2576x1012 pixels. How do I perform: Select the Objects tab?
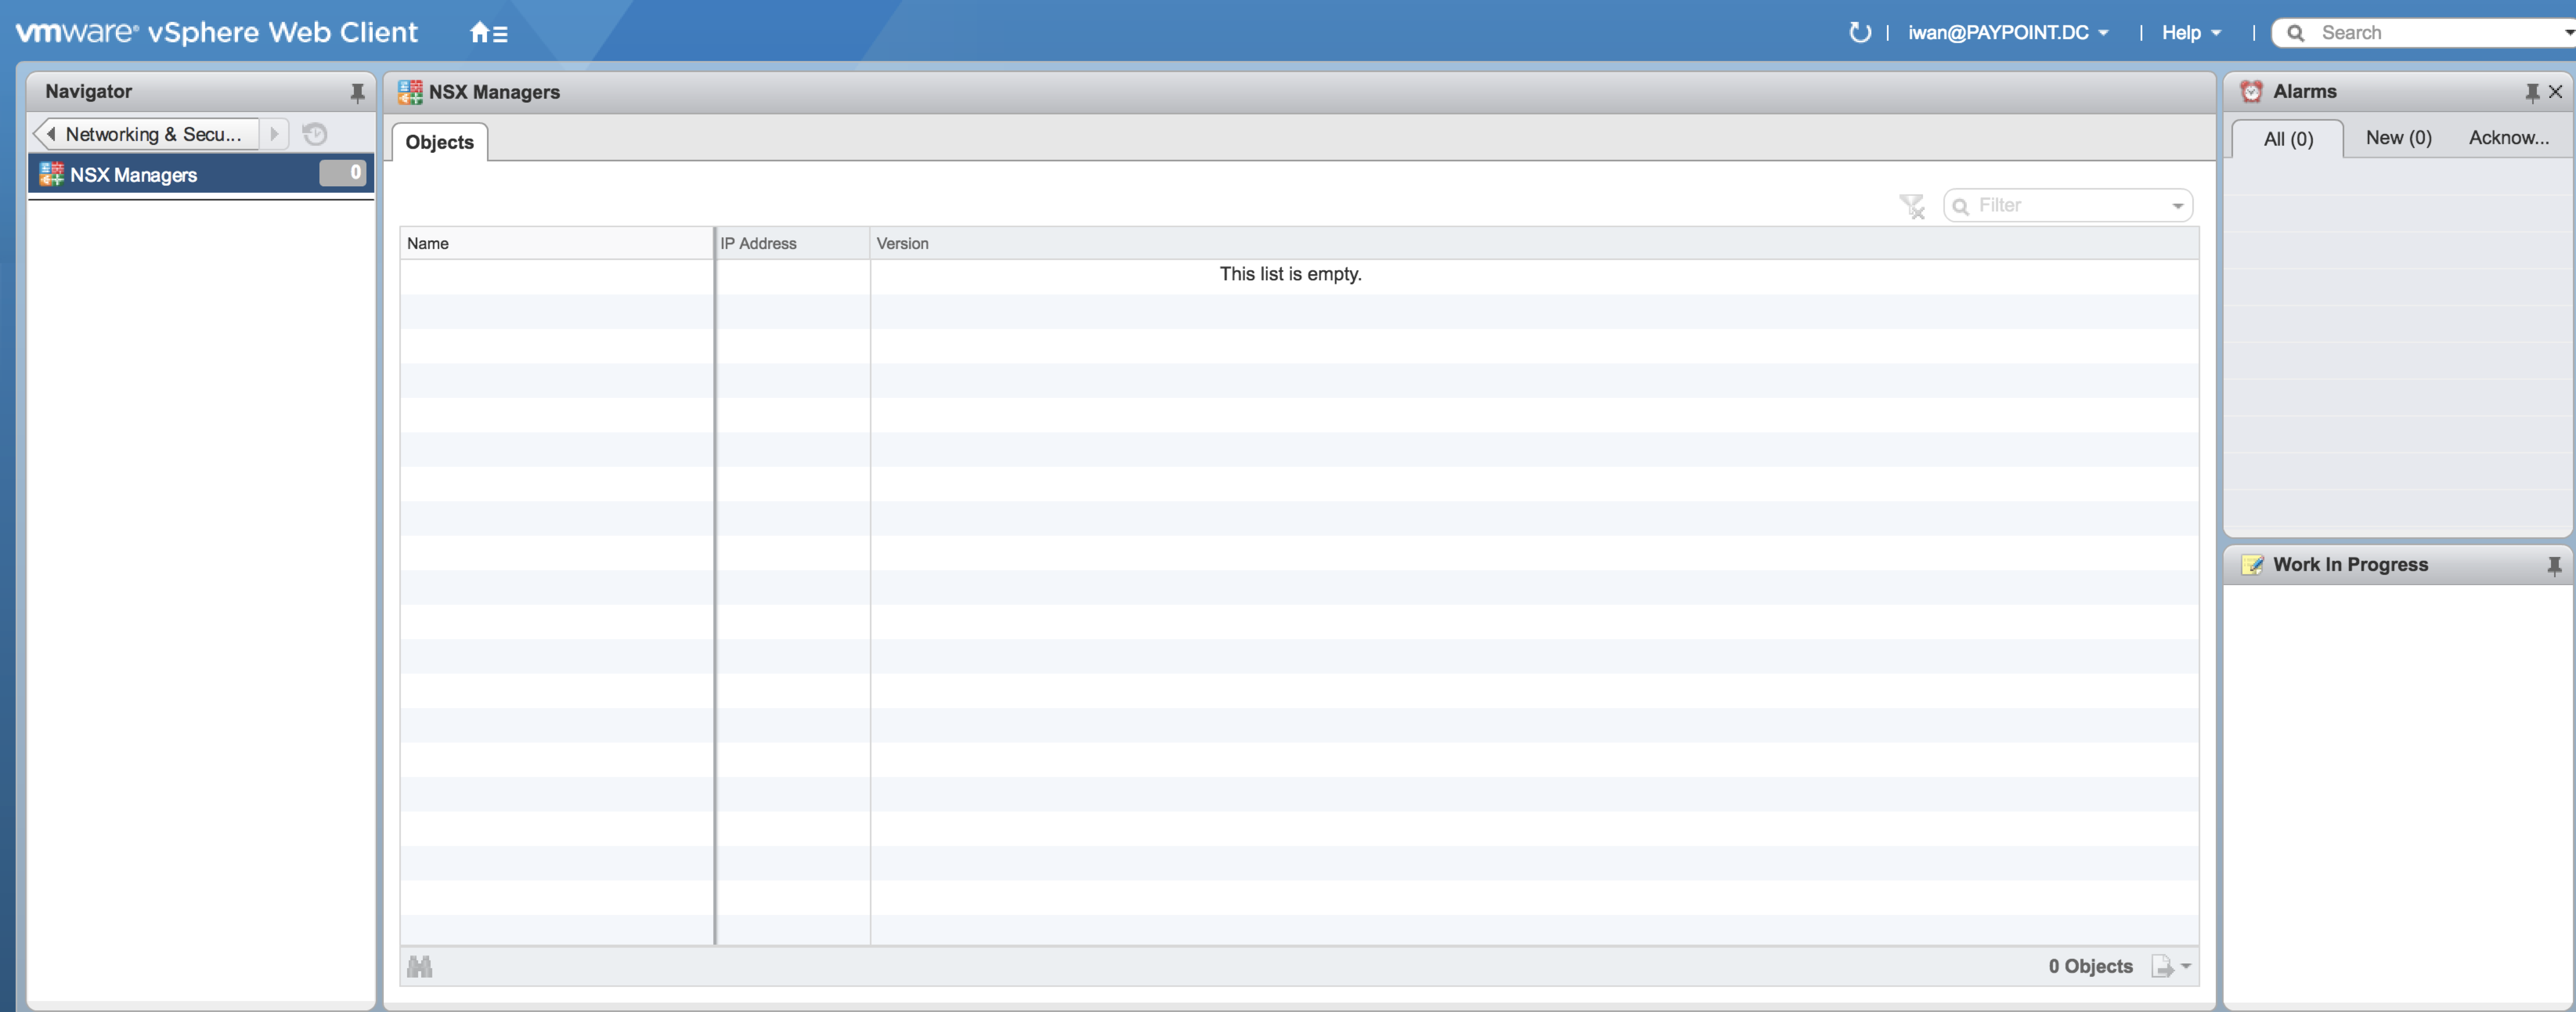[439, 142]
